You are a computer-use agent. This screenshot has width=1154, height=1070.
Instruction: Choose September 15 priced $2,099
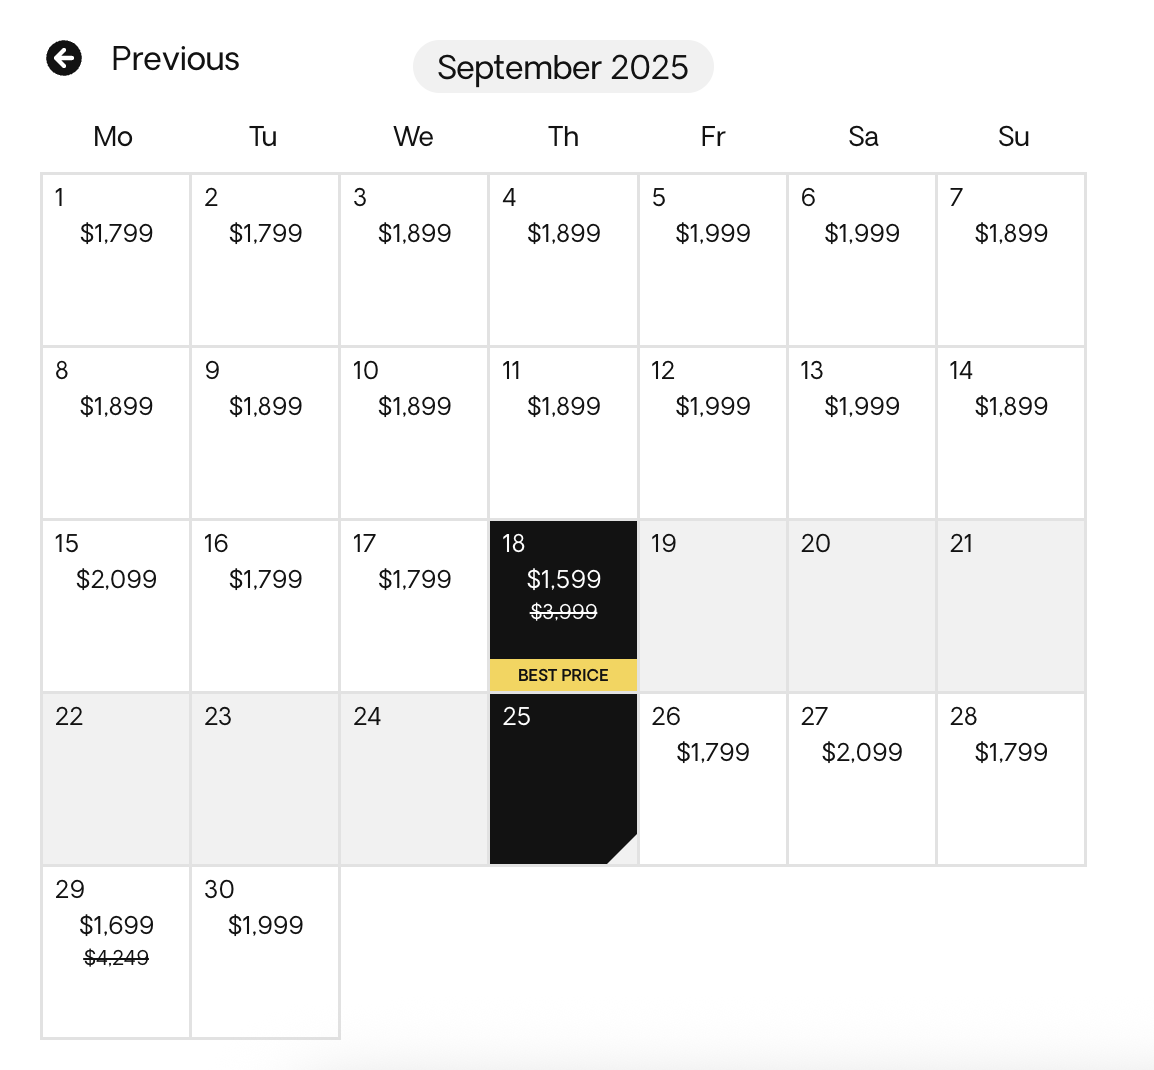pyautogui.click(x=116, y=606)
